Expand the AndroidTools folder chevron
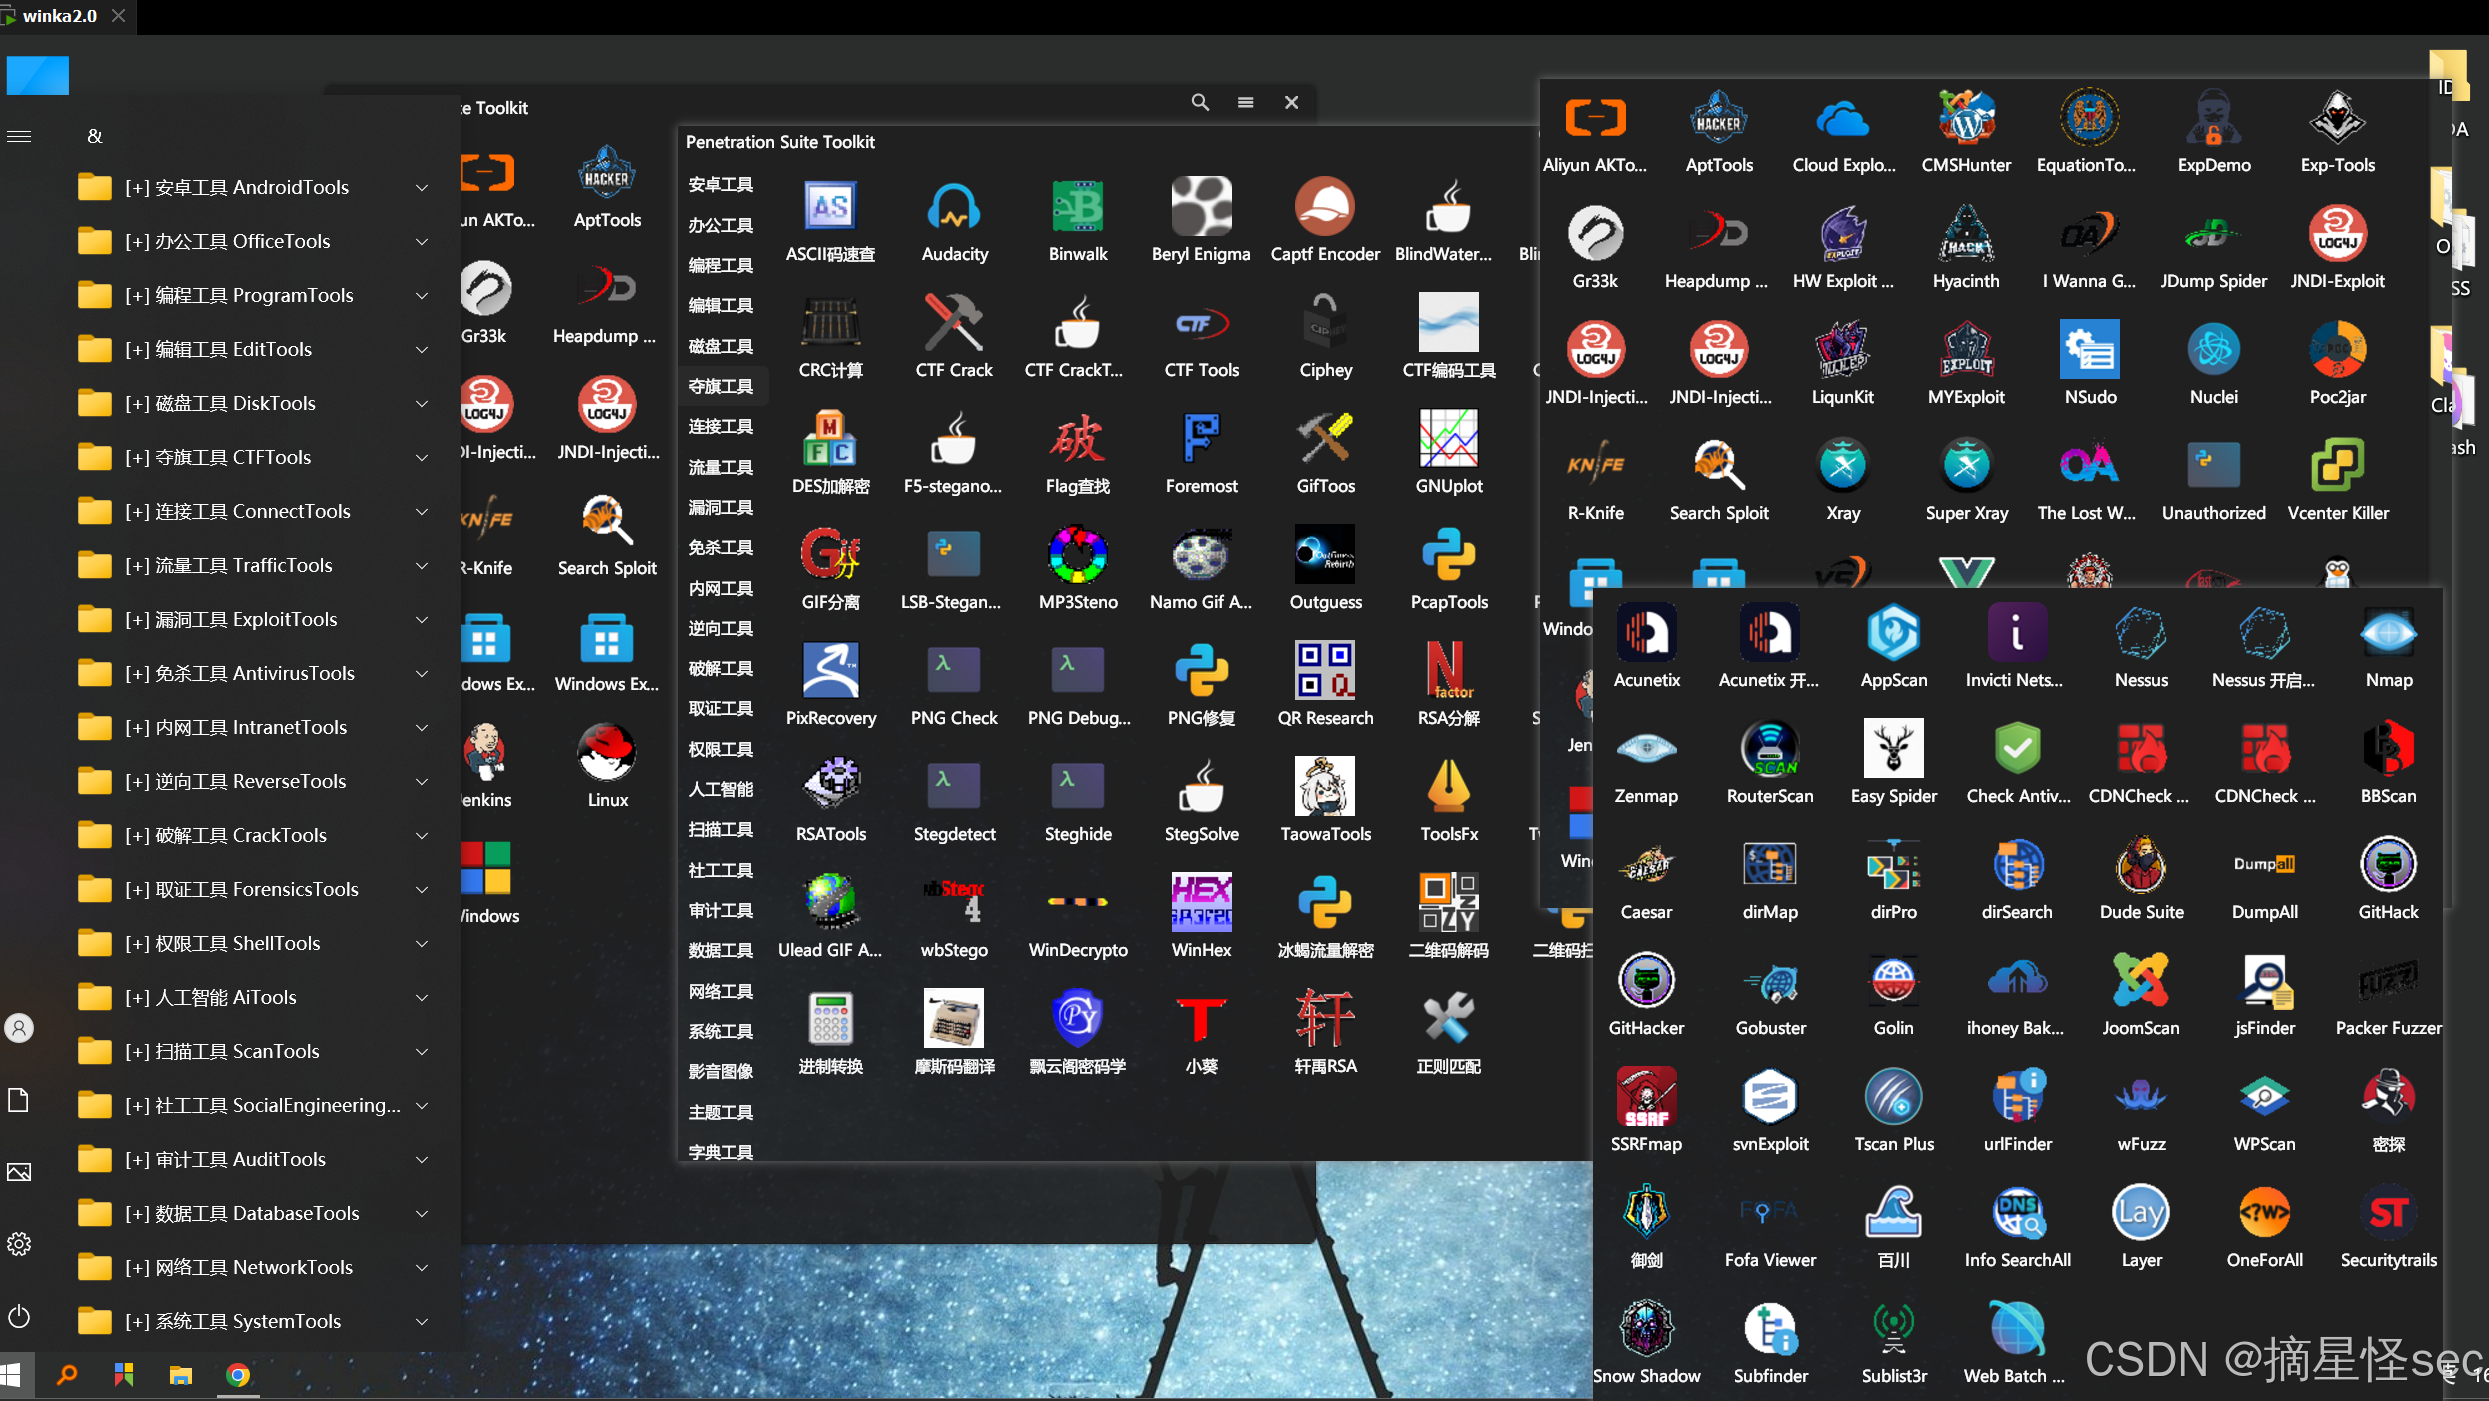Viewport: 2489px width, 1401px height. click(422, 188)
